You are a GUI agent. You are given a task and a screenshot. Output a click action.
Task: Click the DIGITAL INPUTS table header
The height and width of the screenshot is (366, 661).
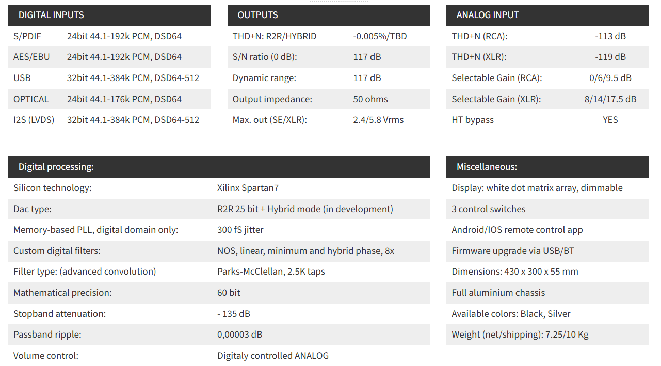point(109,15)
